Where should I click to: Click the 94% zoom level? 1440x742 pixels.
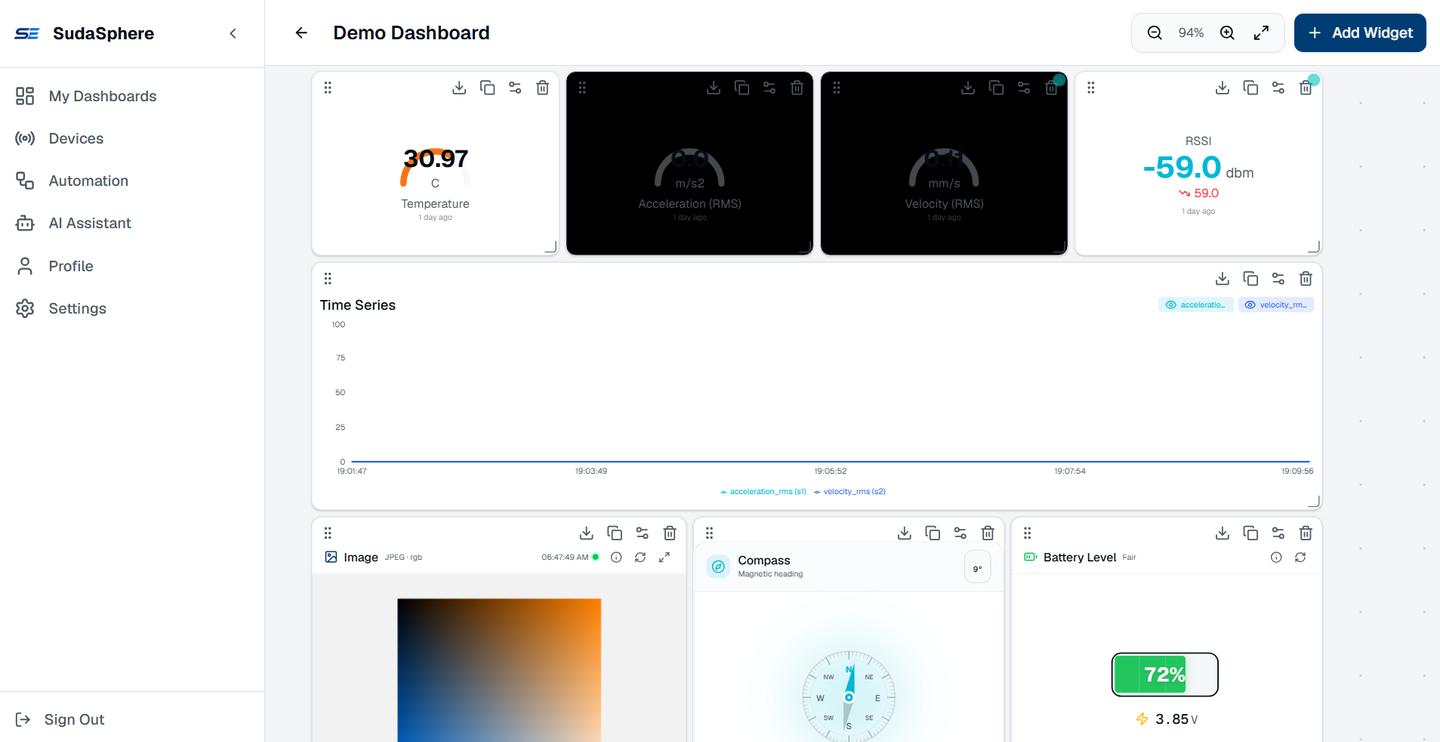pos(1191,33)
